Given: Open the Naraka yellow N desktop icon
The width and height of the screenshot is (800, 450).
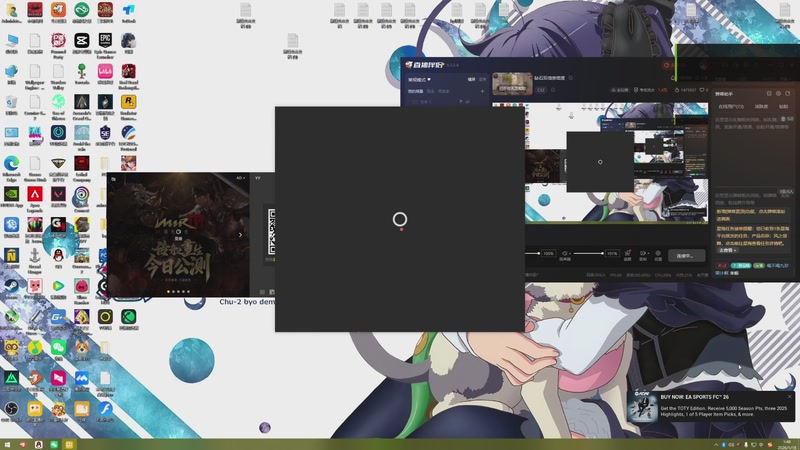Looking at the screenshot, I should (x=11, y=255).
